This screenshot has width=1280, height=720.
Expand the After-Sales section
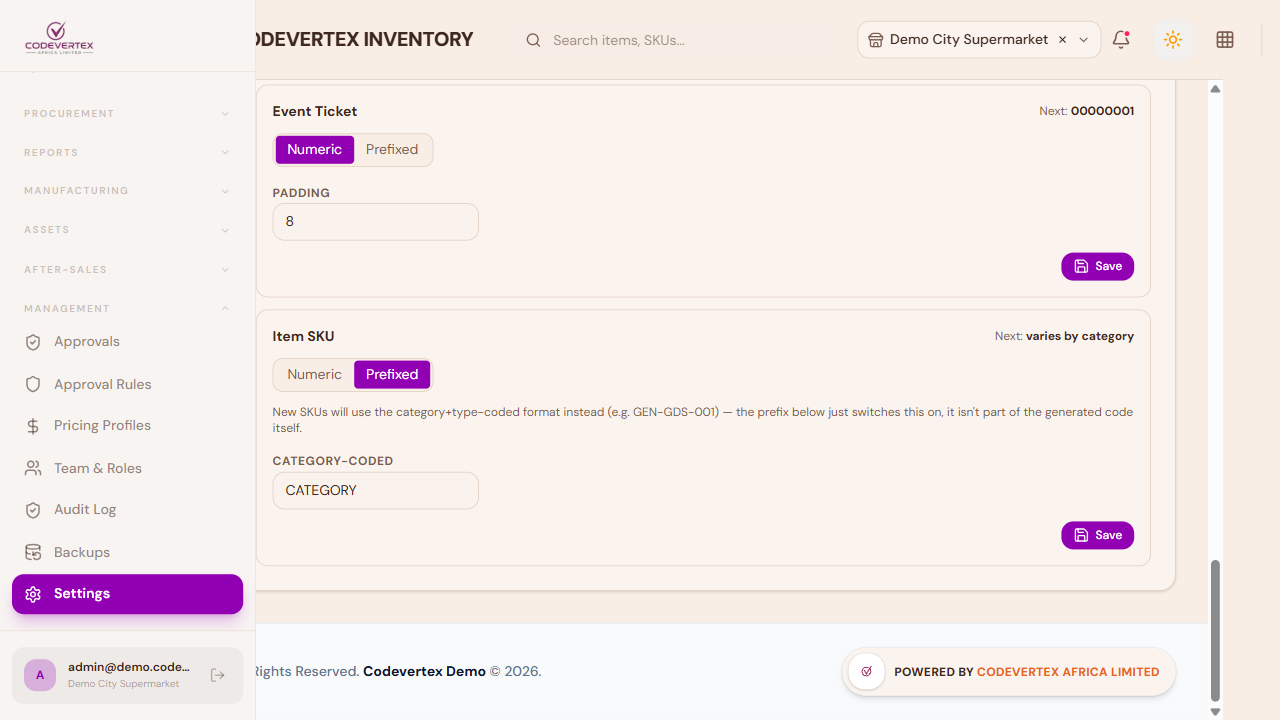coord(127,270)
